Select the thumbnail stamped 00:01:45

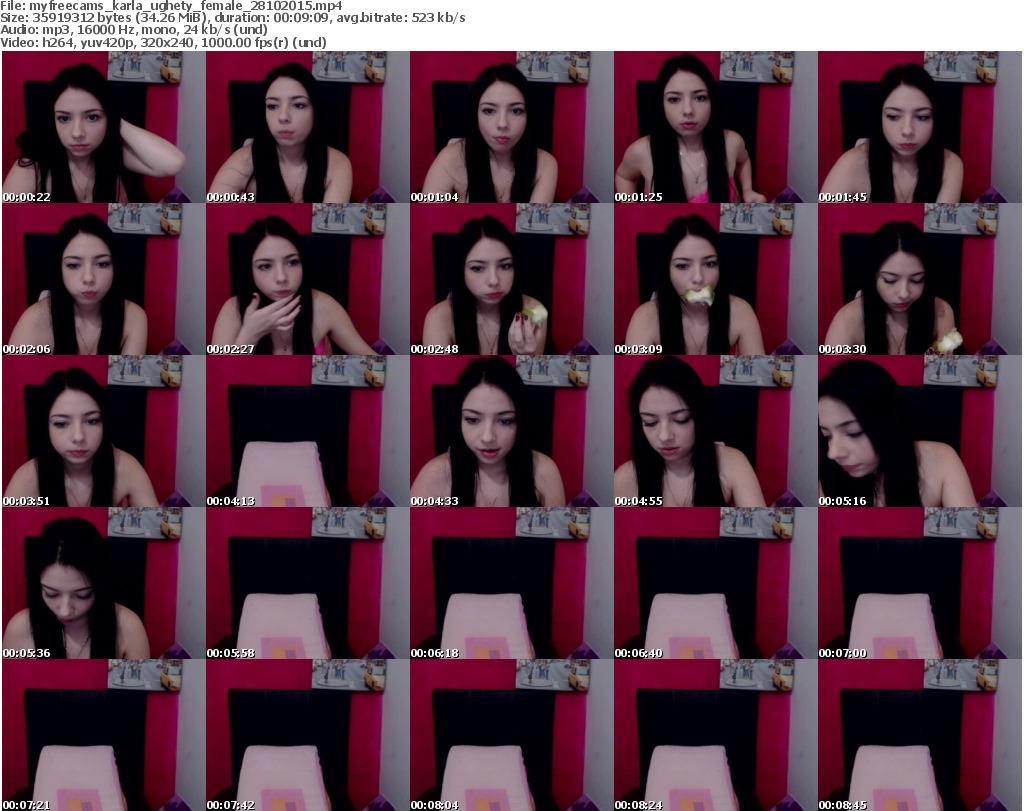tap(920, 127)
